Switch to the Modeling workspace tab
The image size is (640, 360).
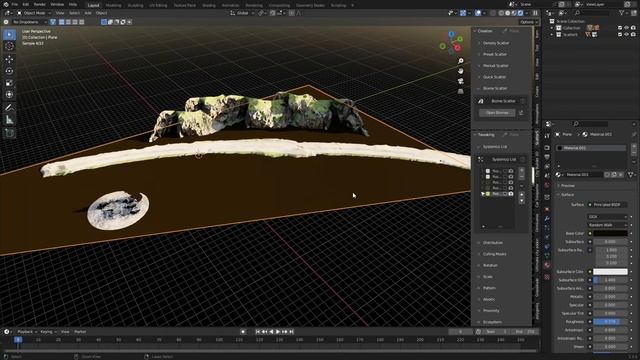point(113,5)
